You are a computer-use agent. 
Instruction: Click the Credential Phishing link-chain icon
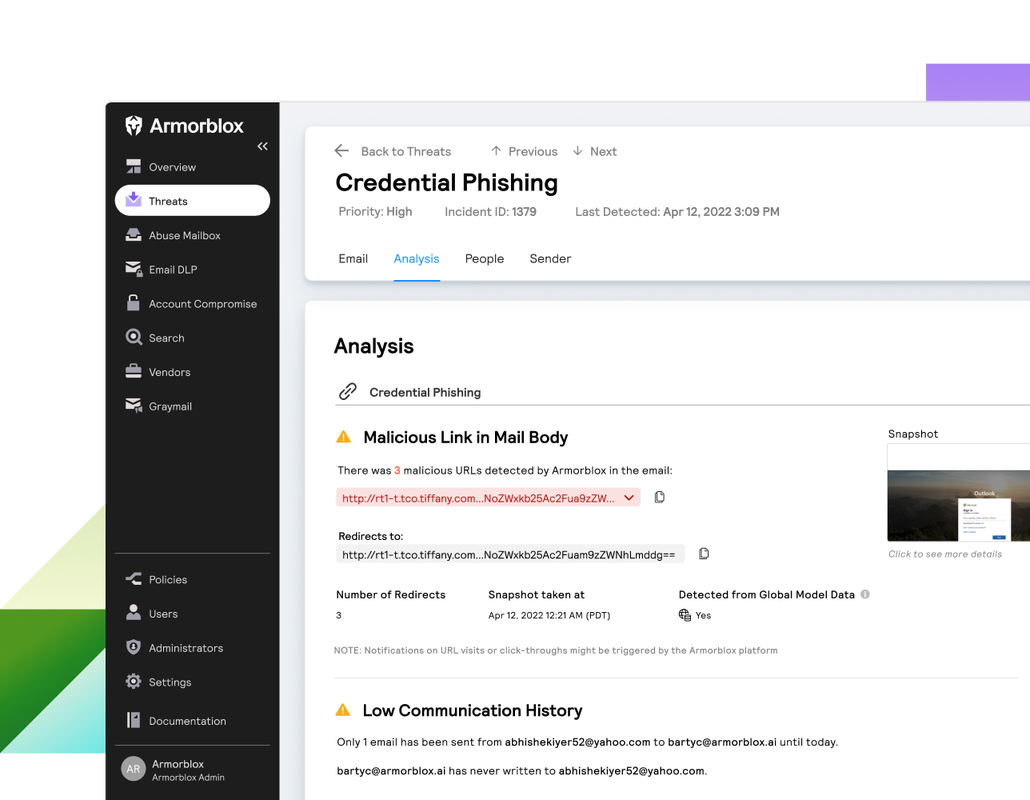[347, 391]
